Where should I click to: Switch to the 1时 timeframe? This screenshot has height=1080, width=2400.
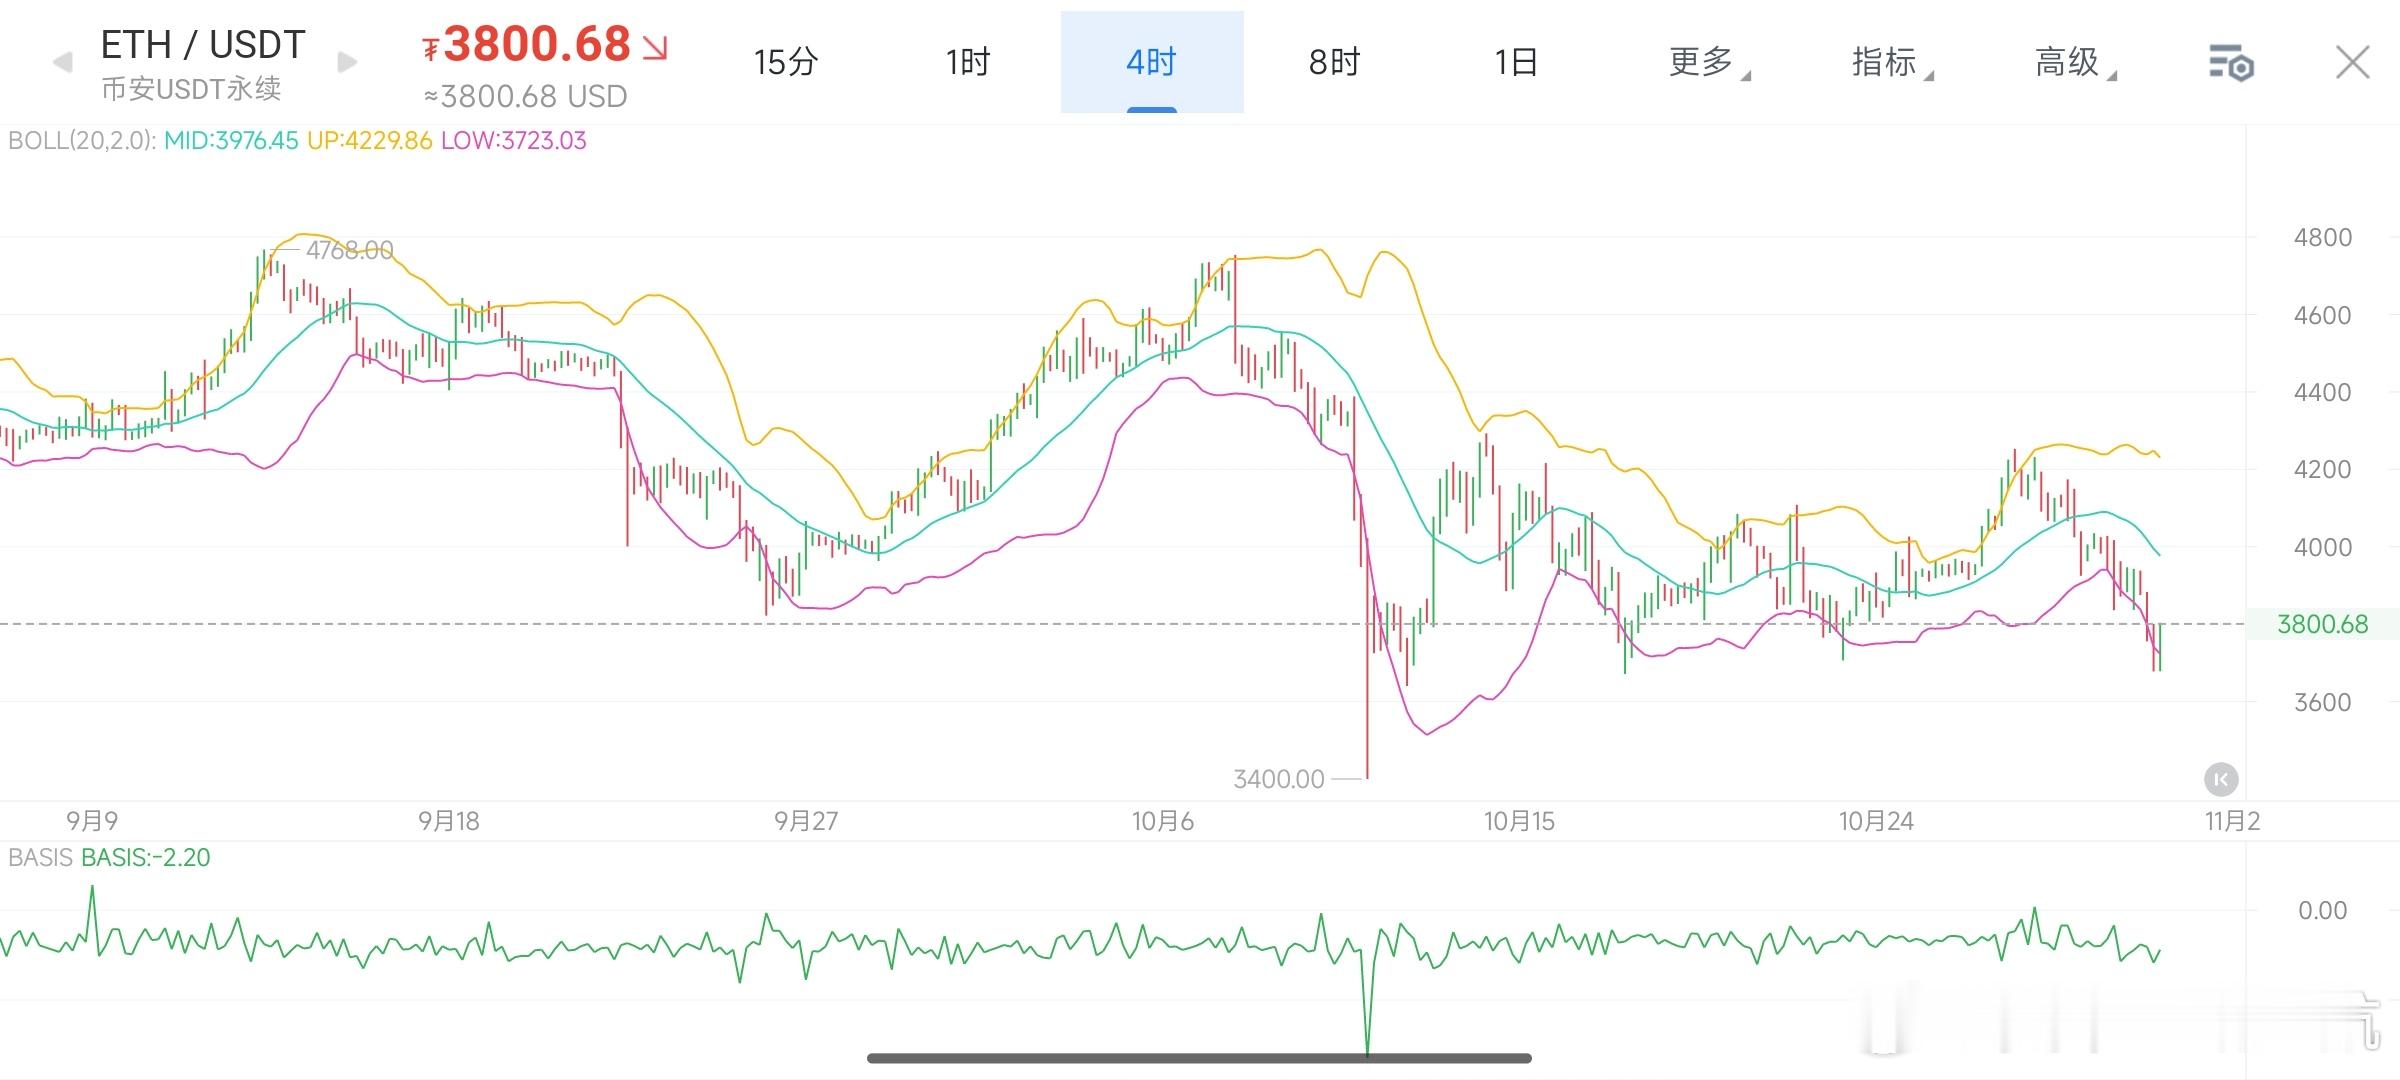pyautogui.click(x=968, y=63)
